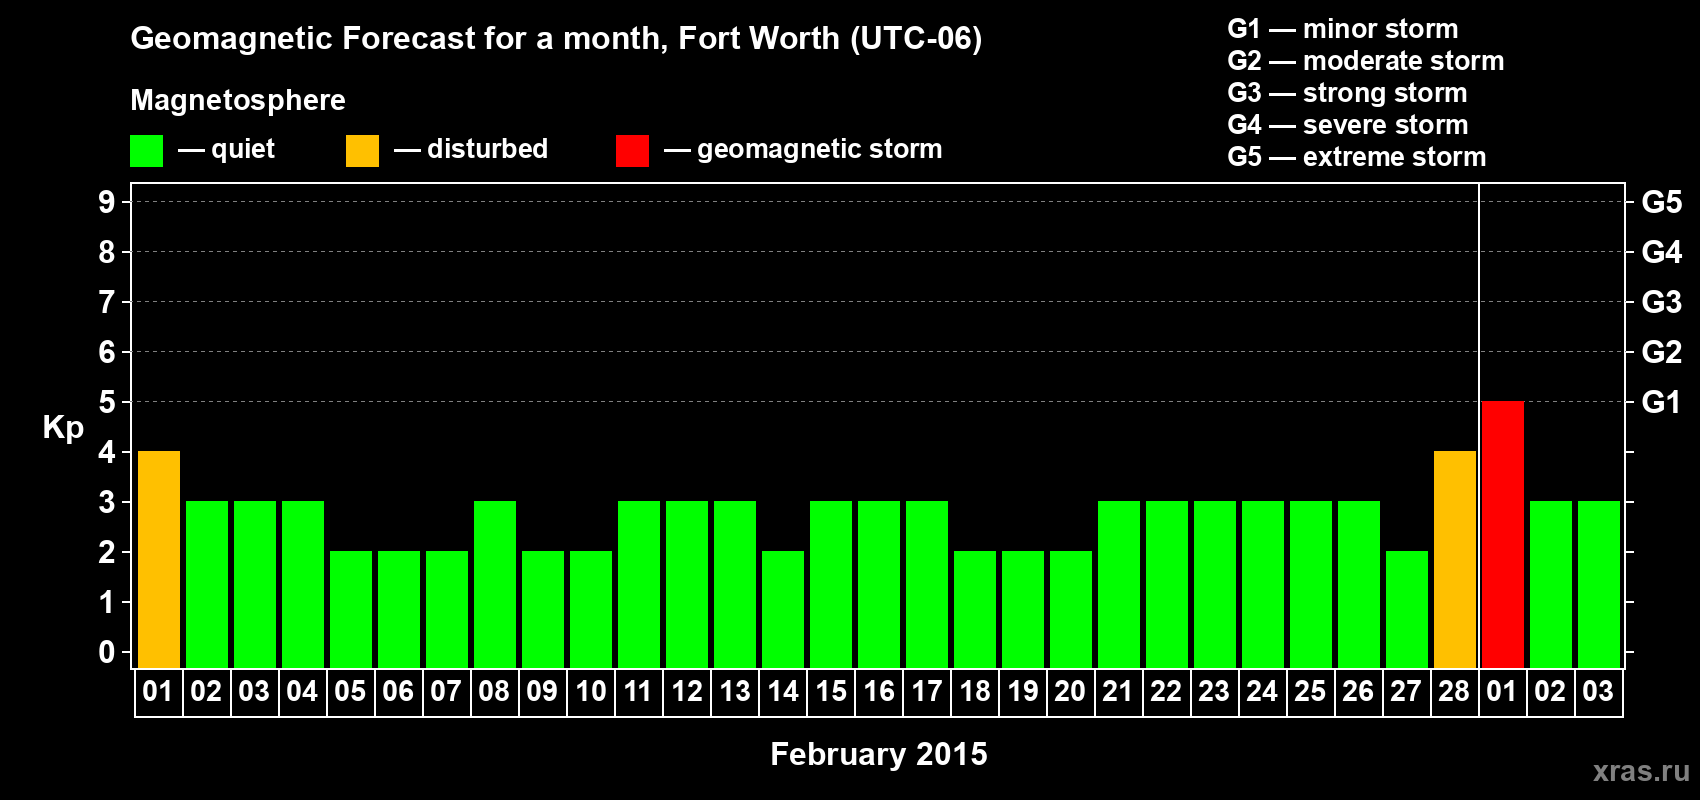The image size is (1700, 800).
Task: Click the green bar above date 05
Action: 350,609
